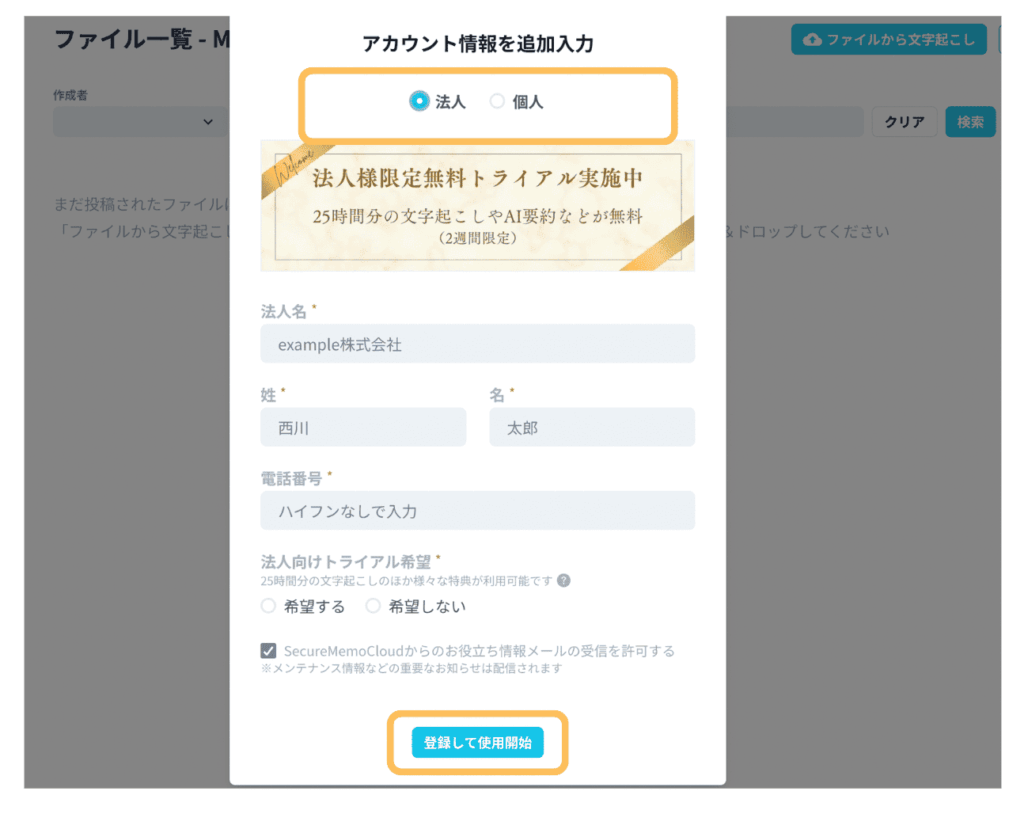Click the 法人様限定無料トライアル banner image

[477, 206]
